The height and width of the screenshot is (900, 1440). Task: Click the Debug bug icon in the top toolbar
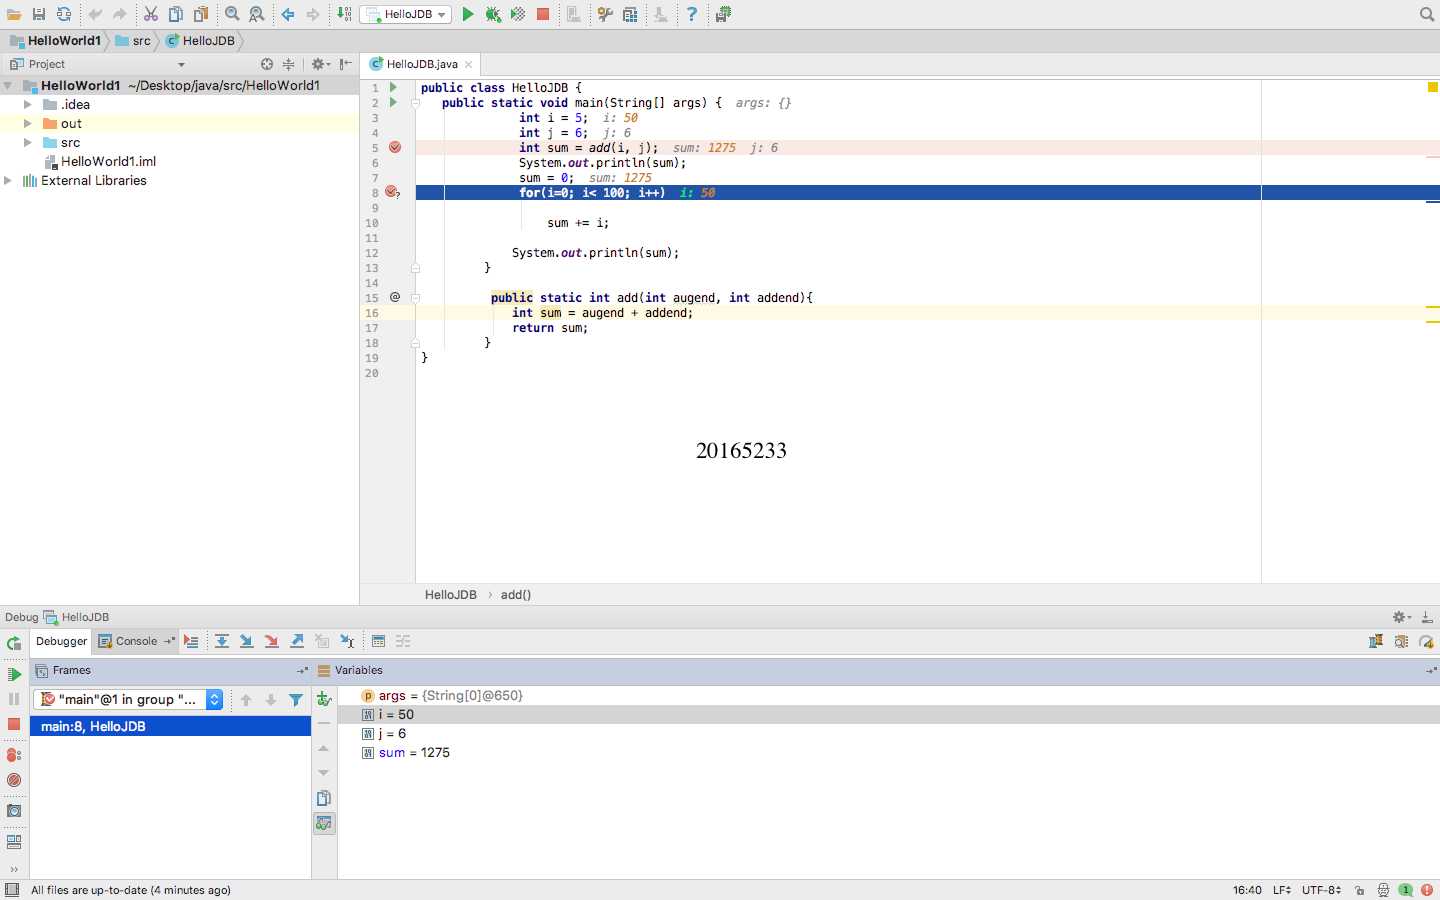[493, 14]
